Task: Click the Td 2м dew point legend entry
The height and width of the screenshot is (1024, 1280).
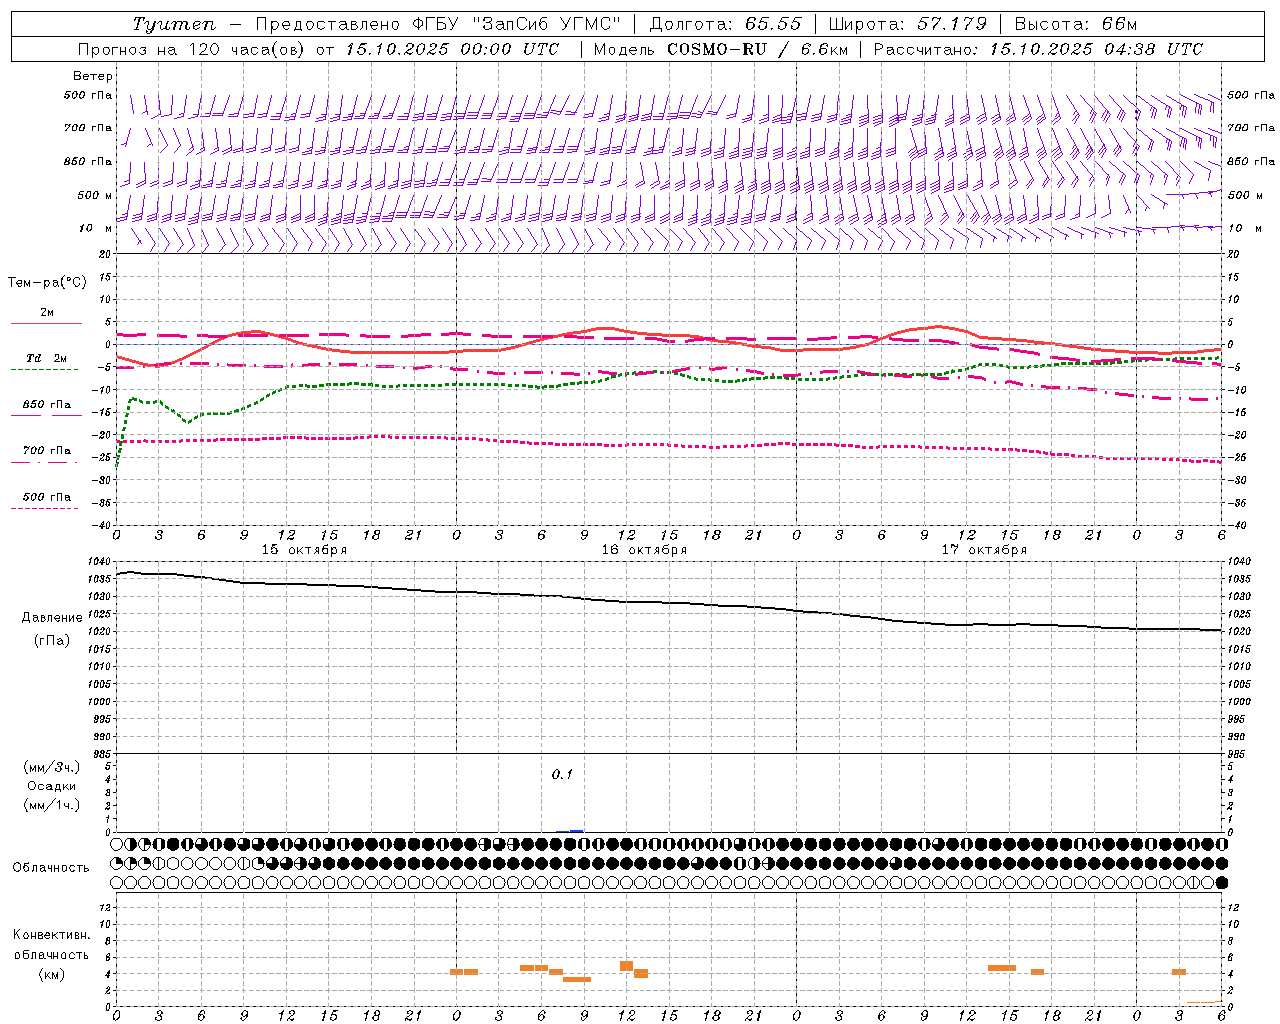Action: (x=46, y=358)
